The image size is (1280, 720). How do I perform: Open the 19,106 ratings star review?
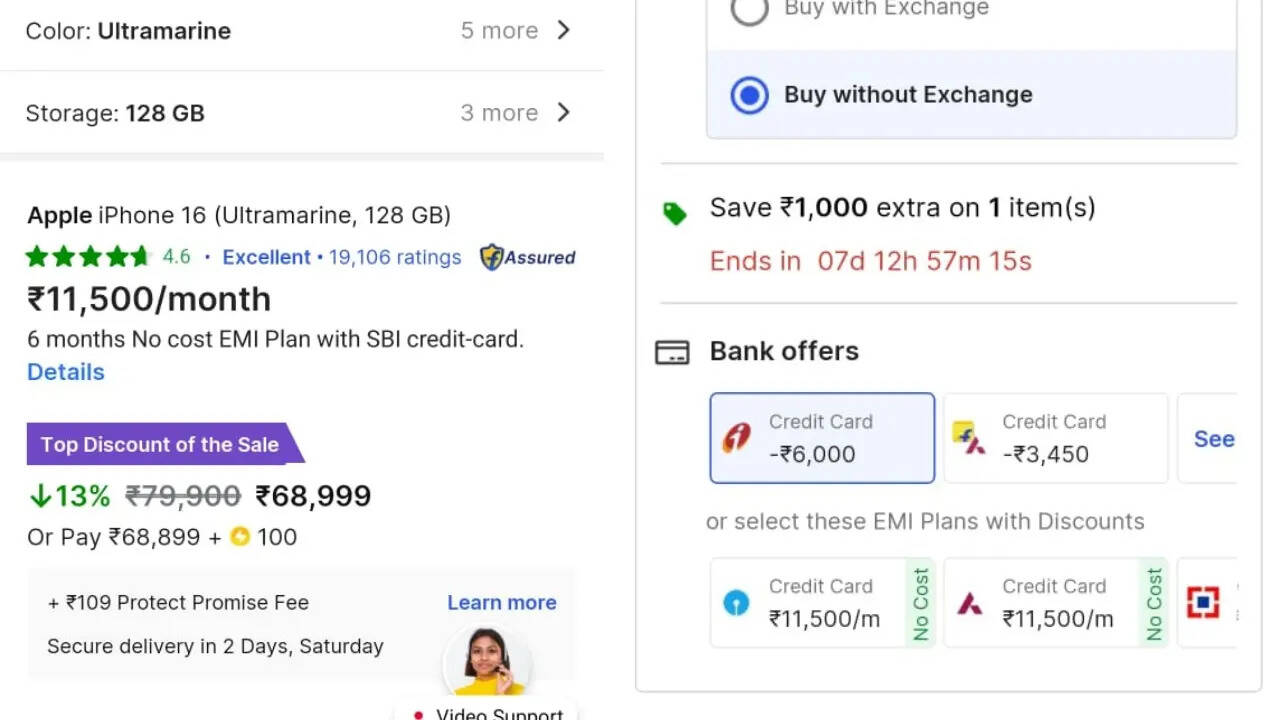pyautogui.click(x=395, y=257)
